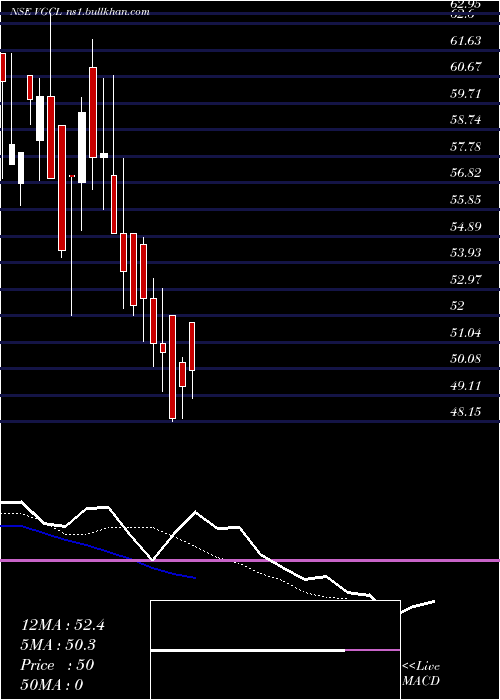The height and width of the screenshot is (700, 500).
Task: Click the 12MA : 52.4 readout
Action: 62,625
